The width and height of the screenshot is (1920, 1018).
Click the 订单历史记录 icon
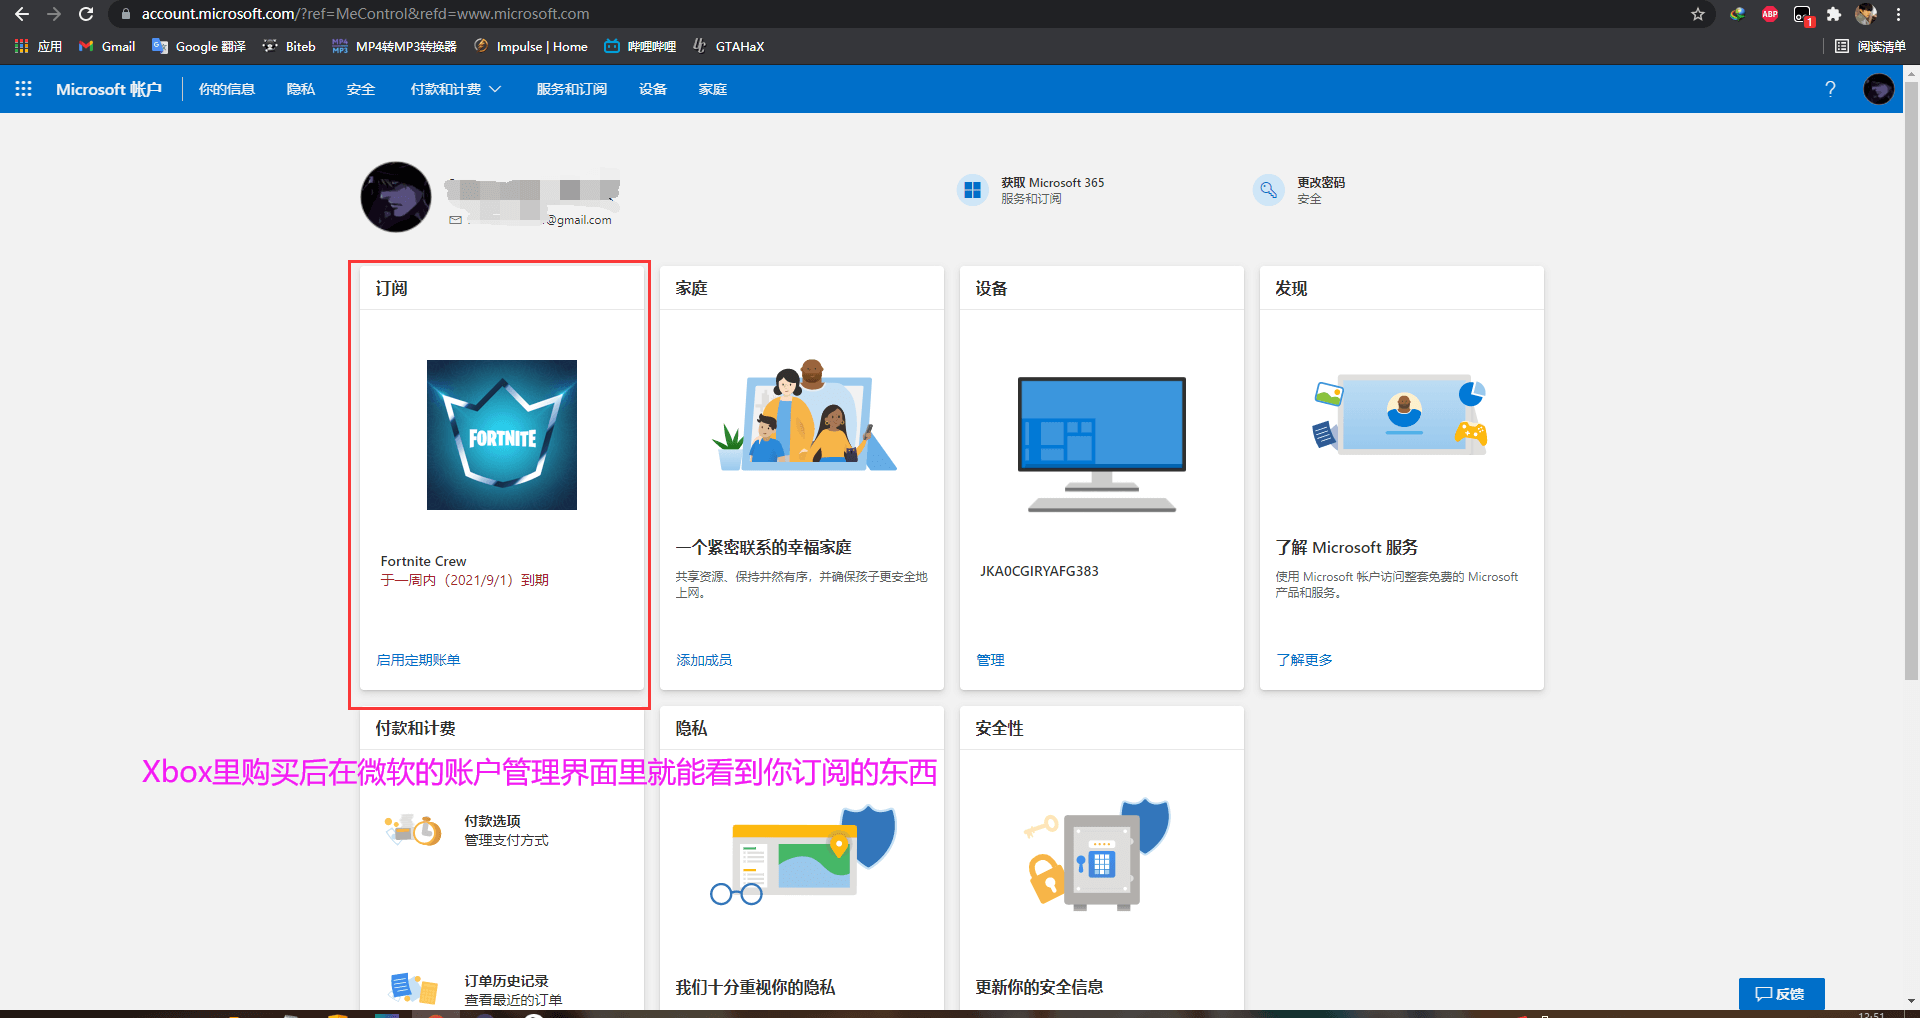click(414, 989)
